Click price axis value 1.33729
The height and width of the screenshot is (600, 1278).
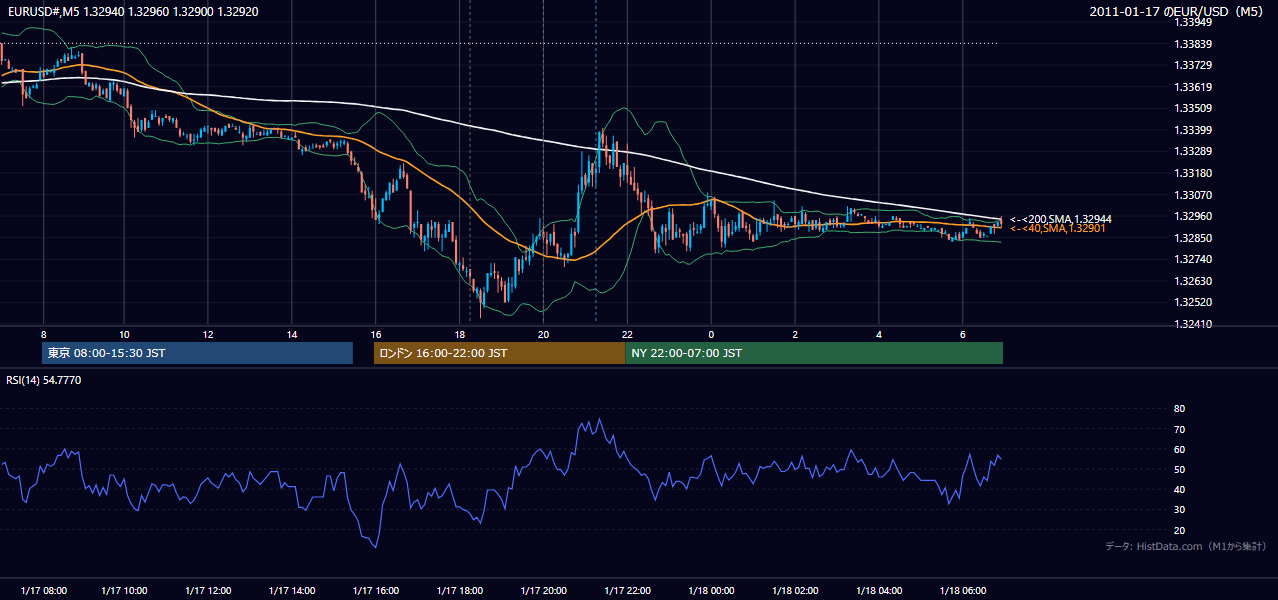click(x=1193, y=65)
